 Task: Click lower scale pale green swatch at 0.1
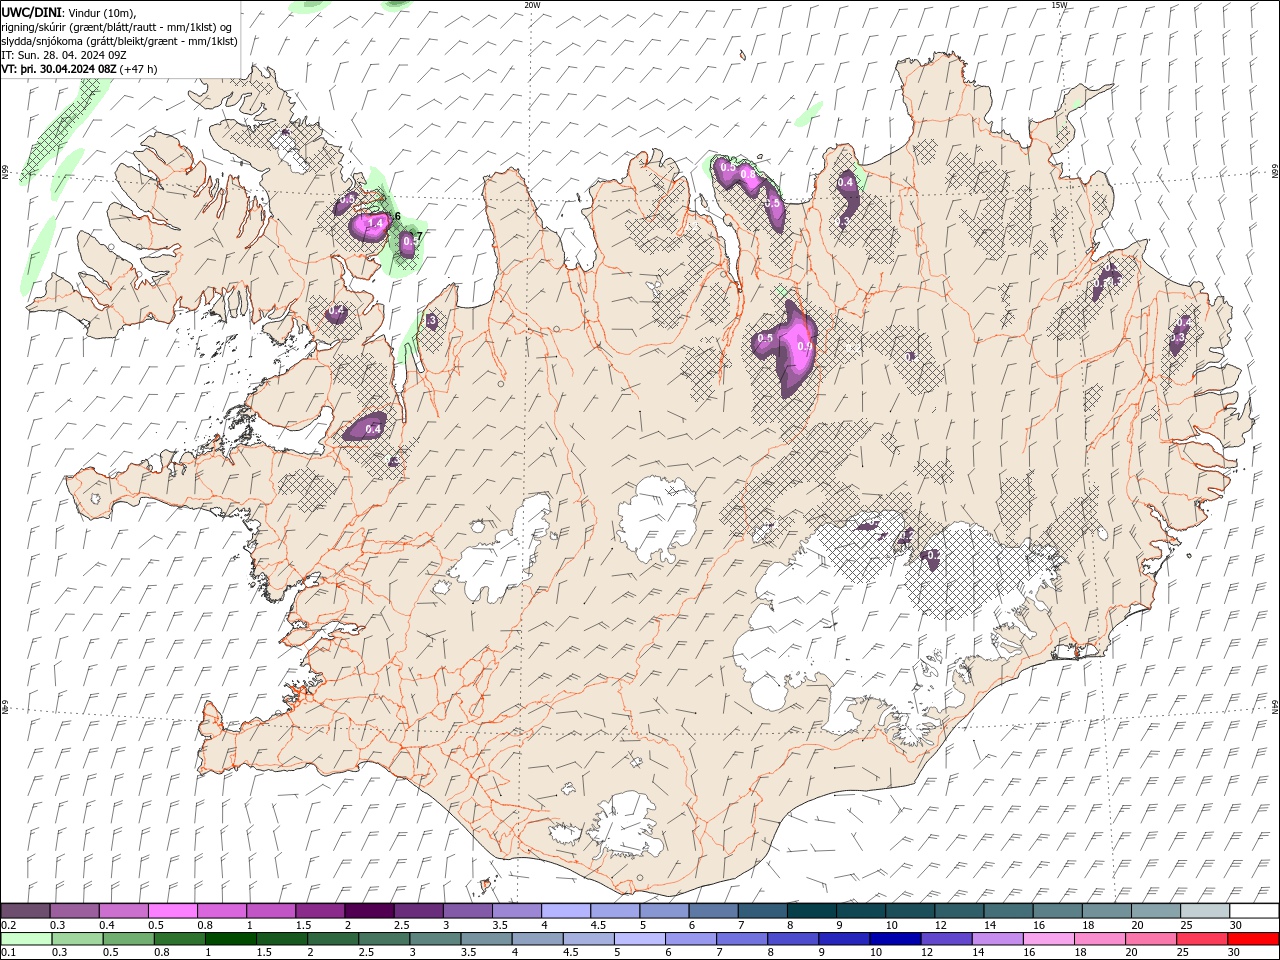click(x=25, y=939)
